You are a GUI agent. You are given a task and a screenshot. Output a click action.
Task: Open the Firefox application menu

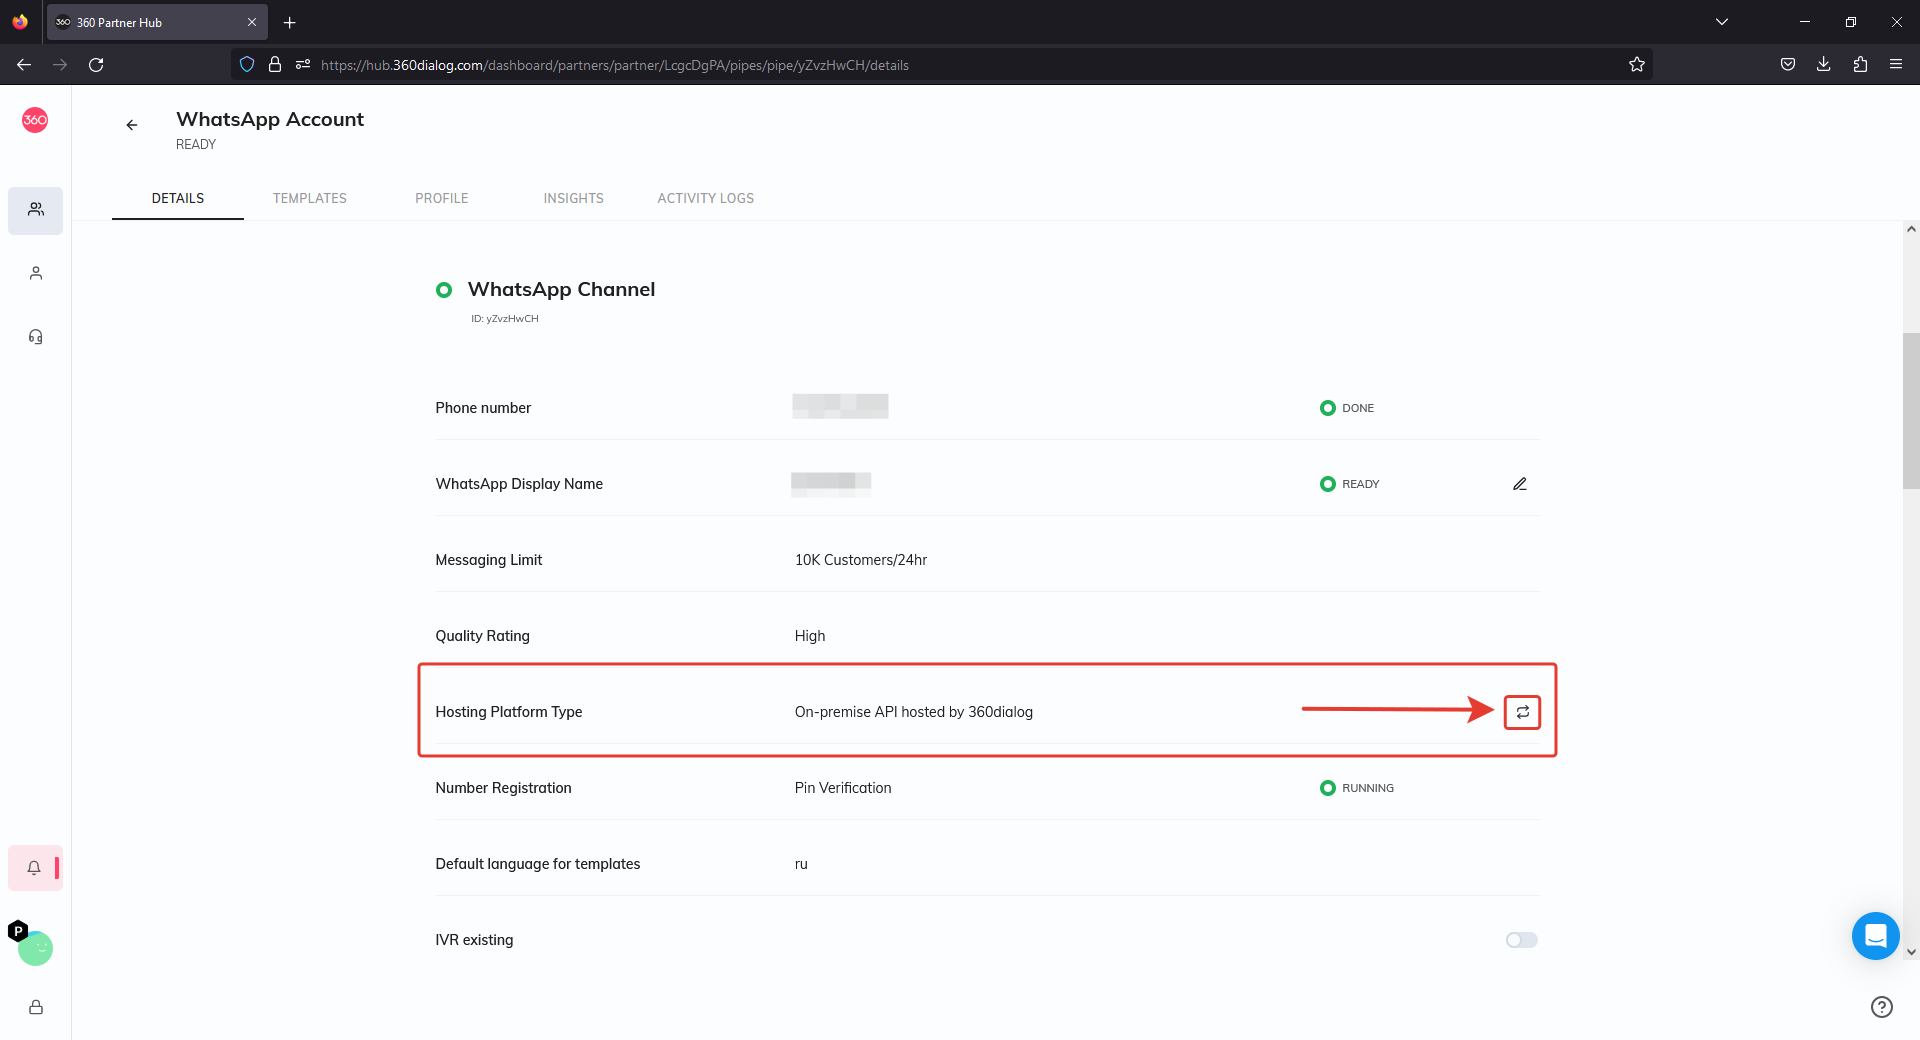tap(1895, 64)
